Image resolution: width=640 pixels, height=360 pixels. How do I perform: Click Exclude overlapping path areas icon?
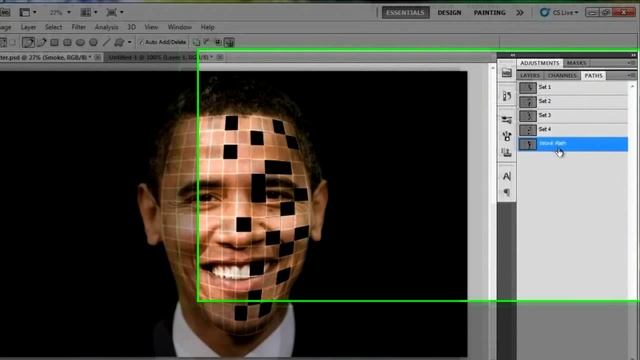229,42
